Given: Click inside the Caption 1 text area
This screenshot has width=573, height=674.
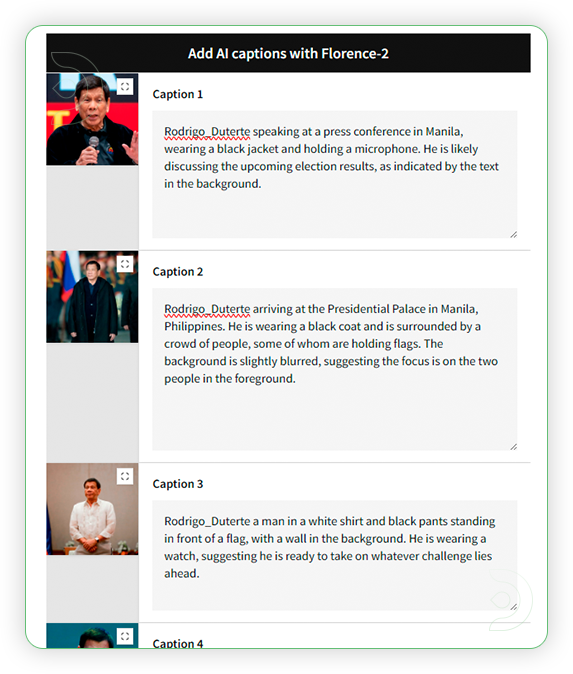Looking at the screenshot, I should click(x=334, y=174).
